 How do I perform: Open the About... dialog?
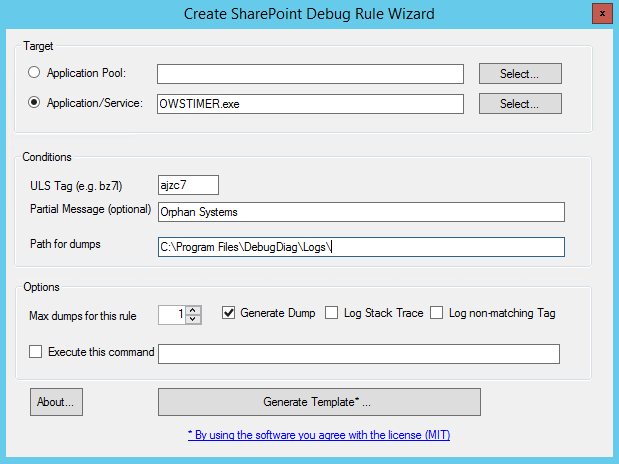tap(57, 401)
